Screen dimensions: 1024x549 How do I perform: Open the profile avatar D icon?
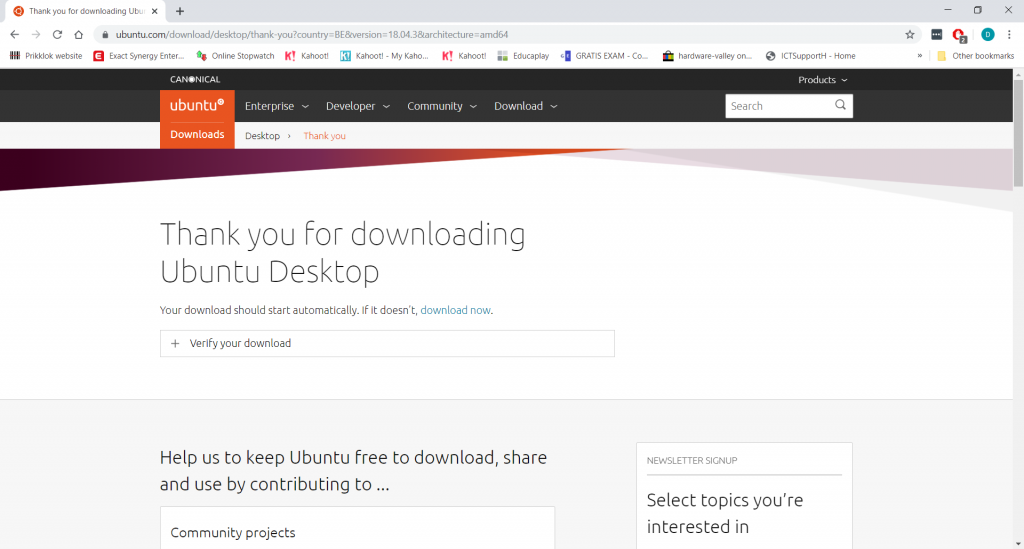[x=987, y=35]
